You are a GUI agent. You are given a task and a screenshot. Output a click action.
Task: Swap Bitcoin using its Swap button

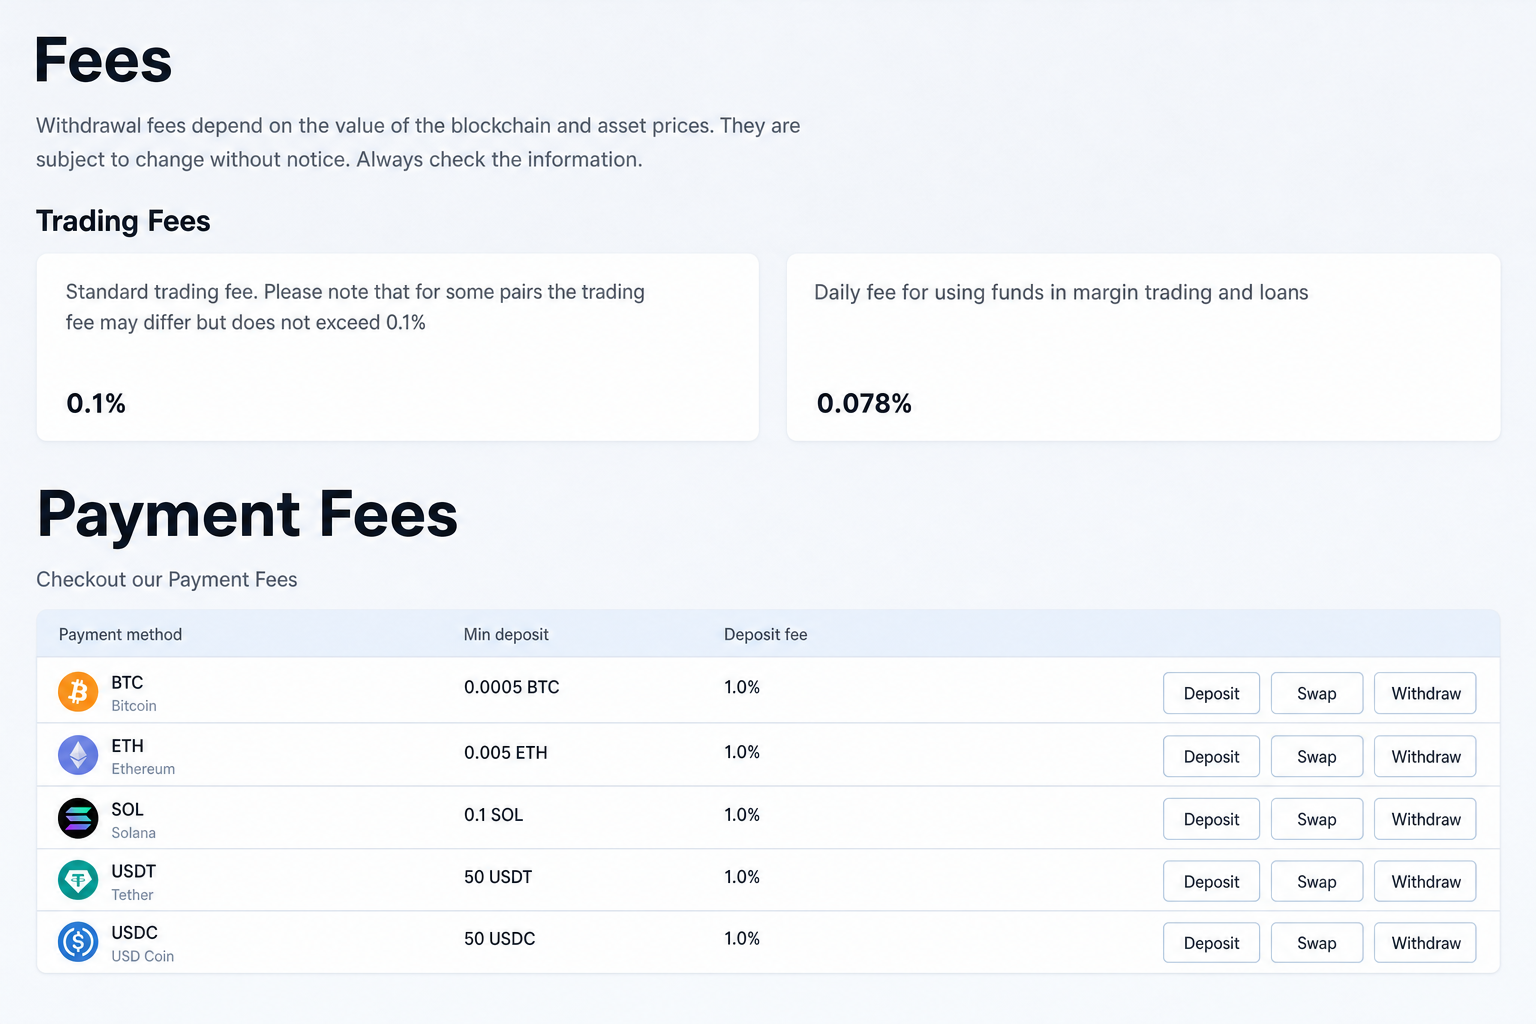coord(1317,693)
